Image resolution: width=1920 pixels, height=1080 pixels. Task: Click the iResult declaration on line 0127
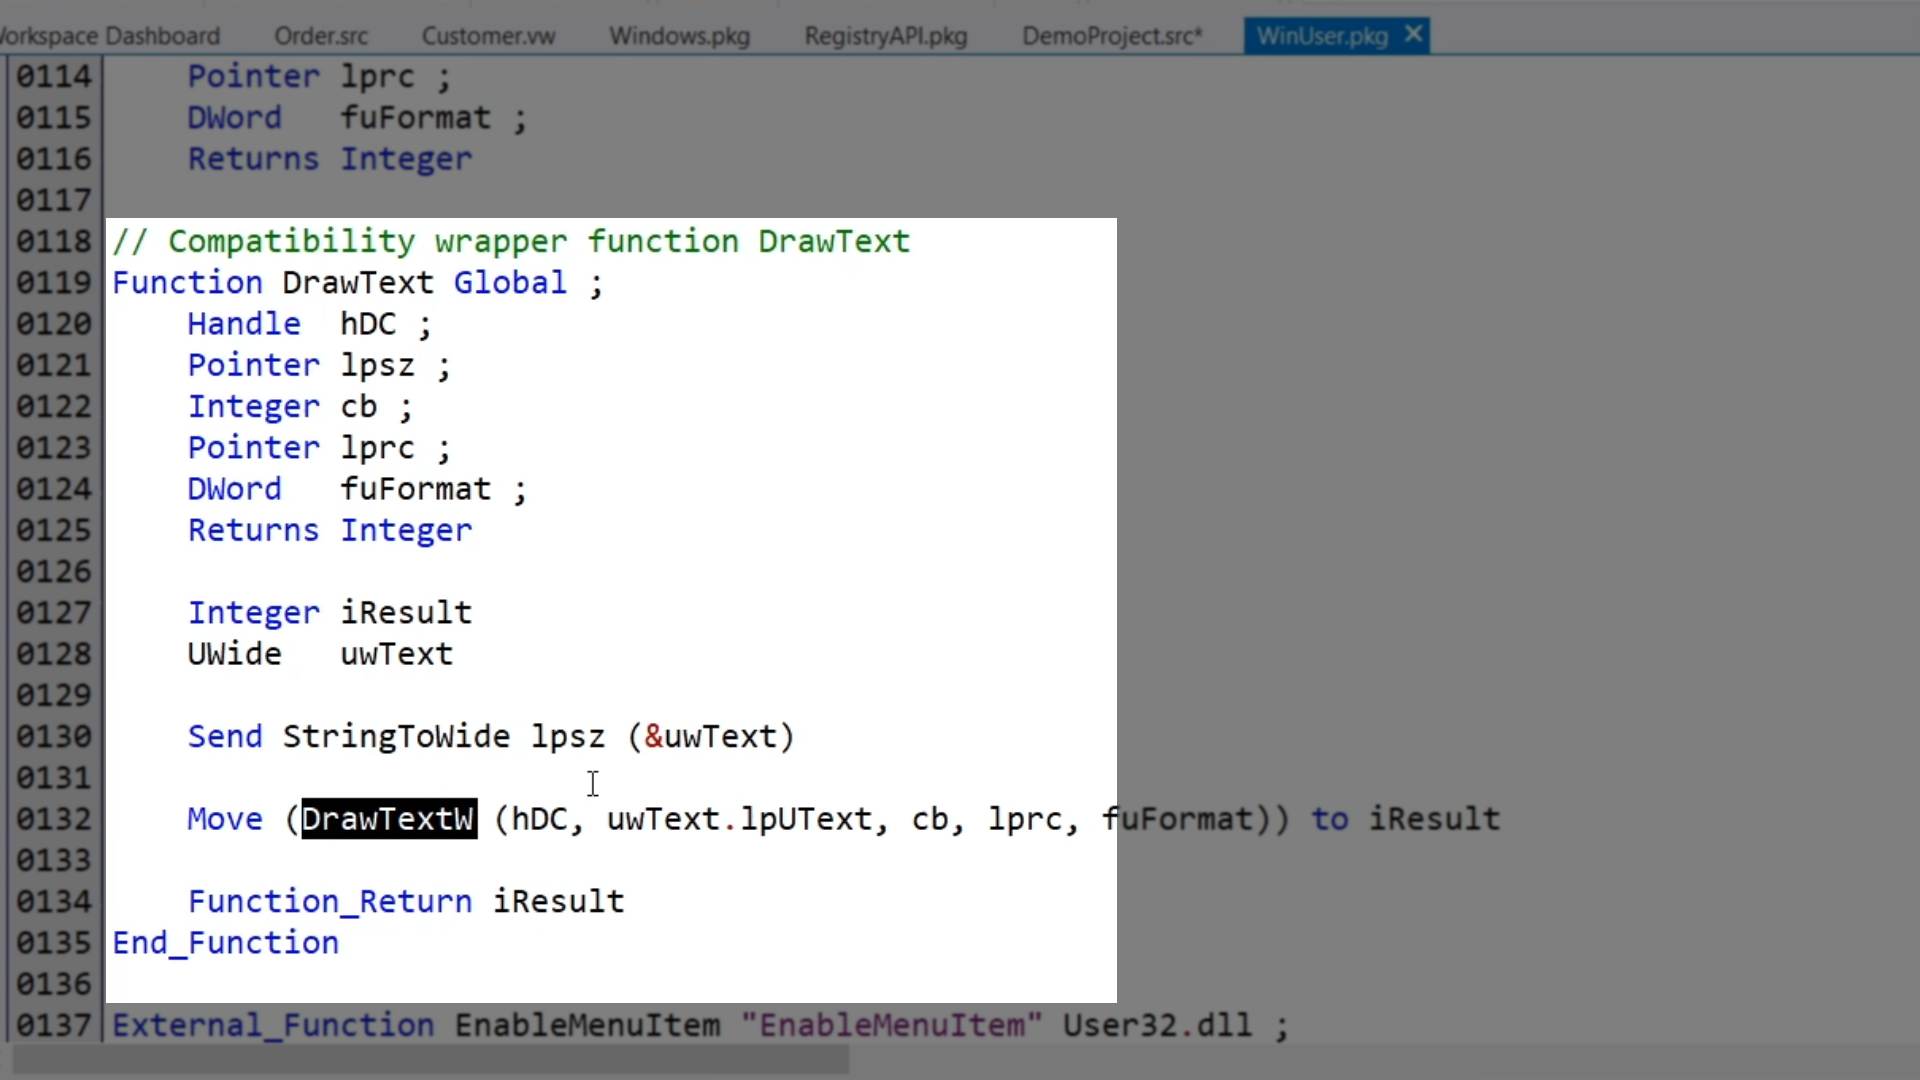click(406, 613)
